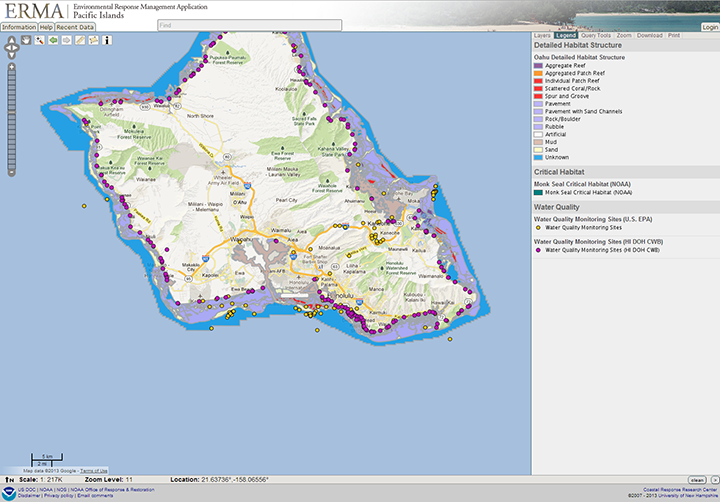Click 'Spur and Groove' legend entry

tap(567, 96)
